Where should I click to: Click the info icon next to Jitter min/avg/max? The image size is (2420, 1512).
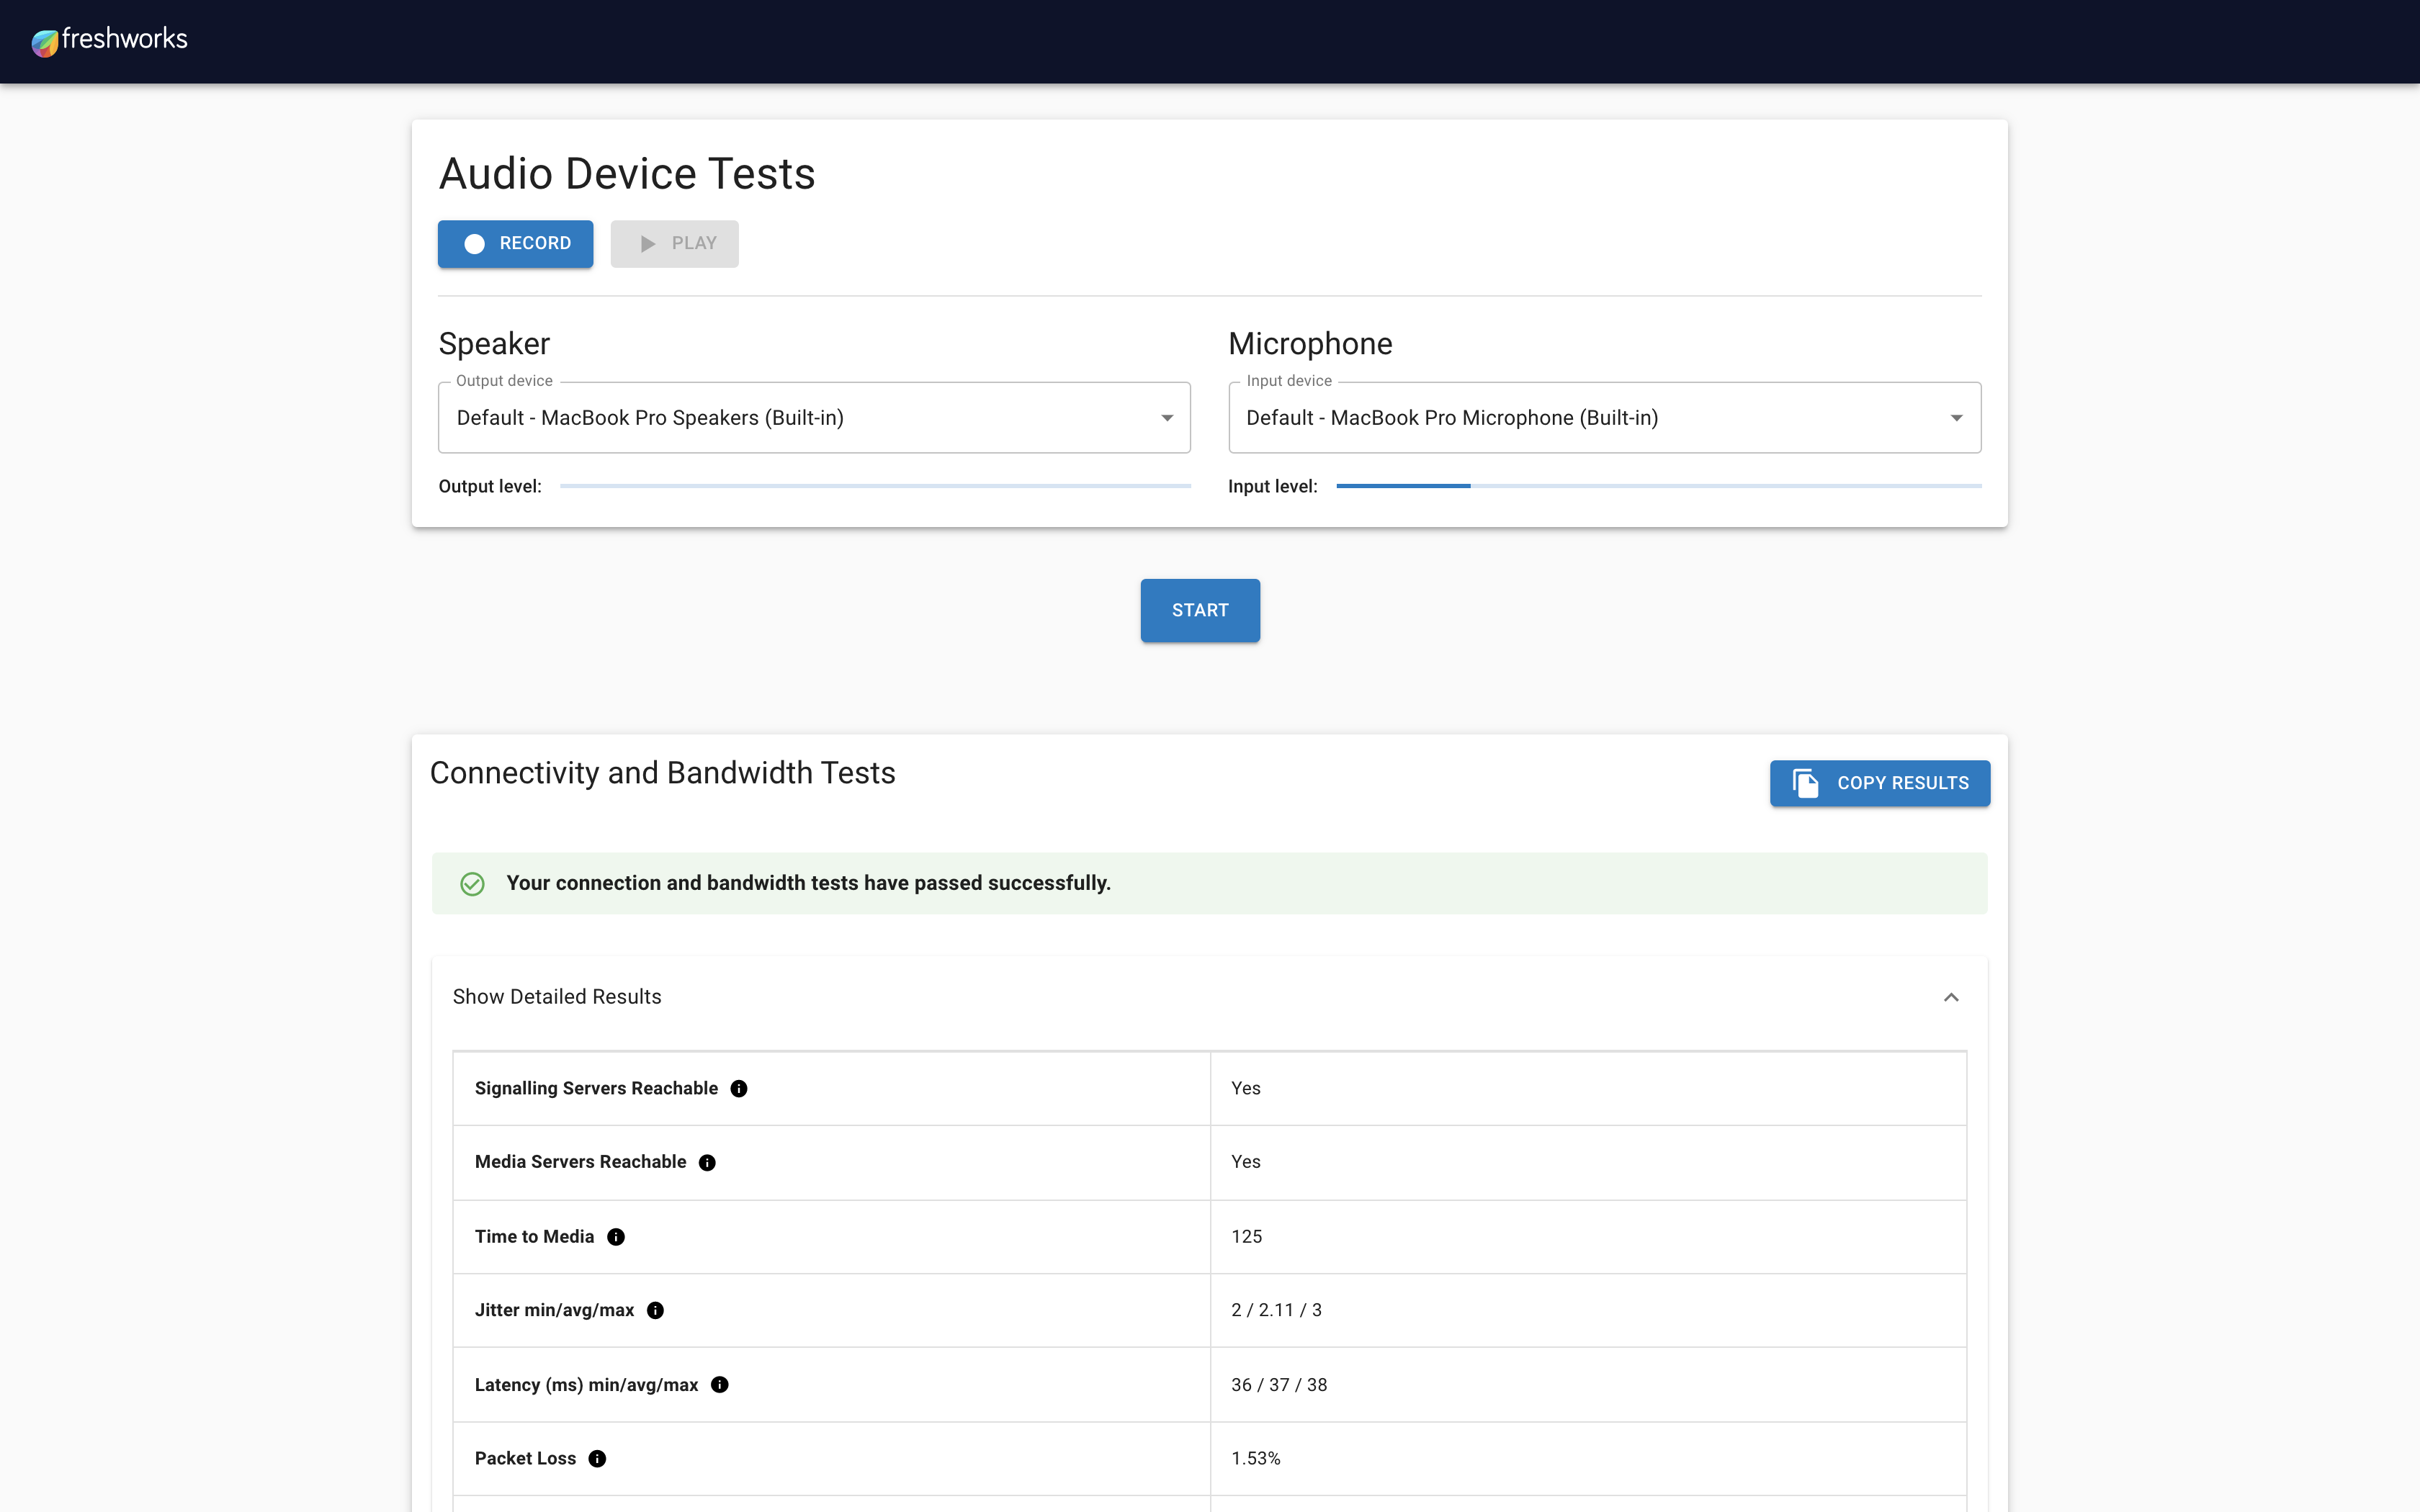(655, 1310)
